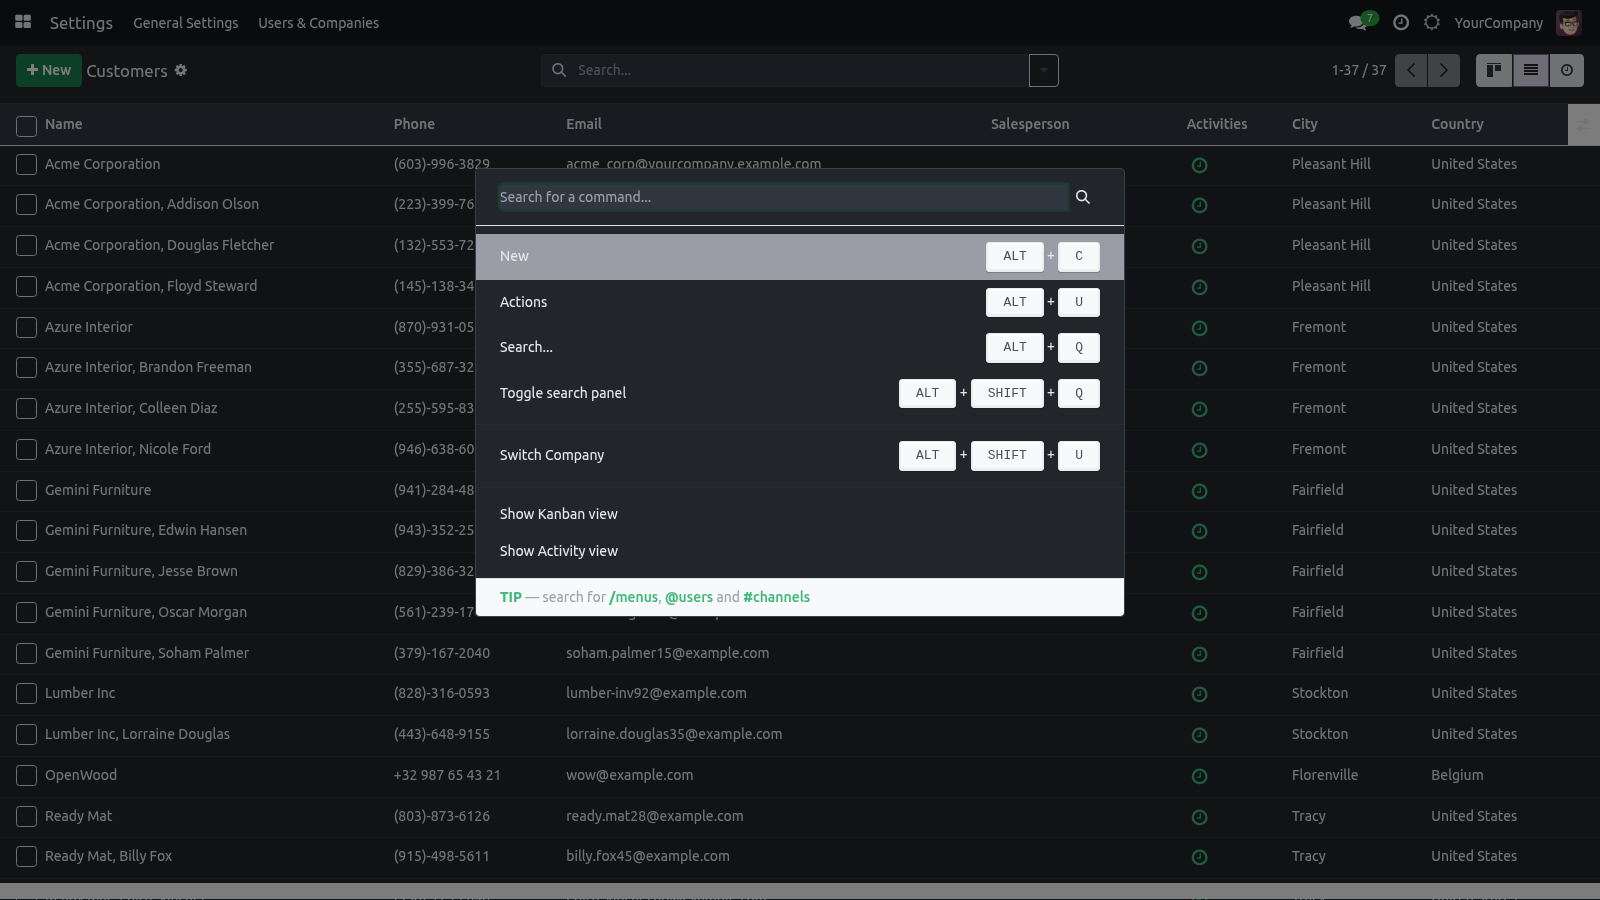This screenshot has width=1600, height=900.
Task: Switch to Kanban view icon
Action: 1494,70
